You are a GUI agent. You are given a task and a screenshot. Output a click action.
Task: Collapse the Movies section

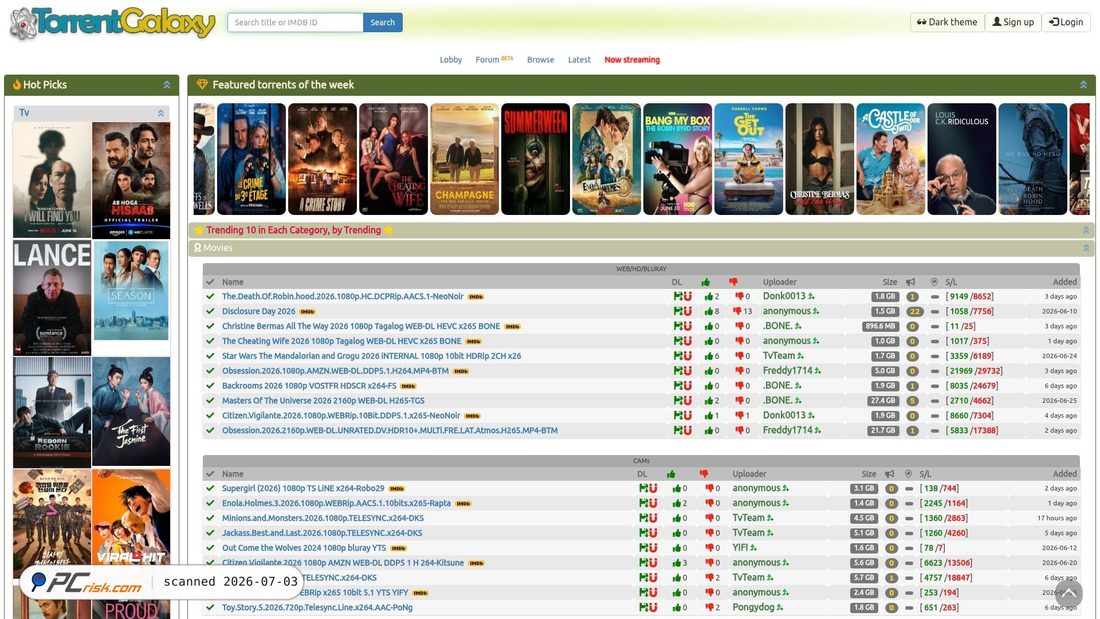click(1086, 248)
